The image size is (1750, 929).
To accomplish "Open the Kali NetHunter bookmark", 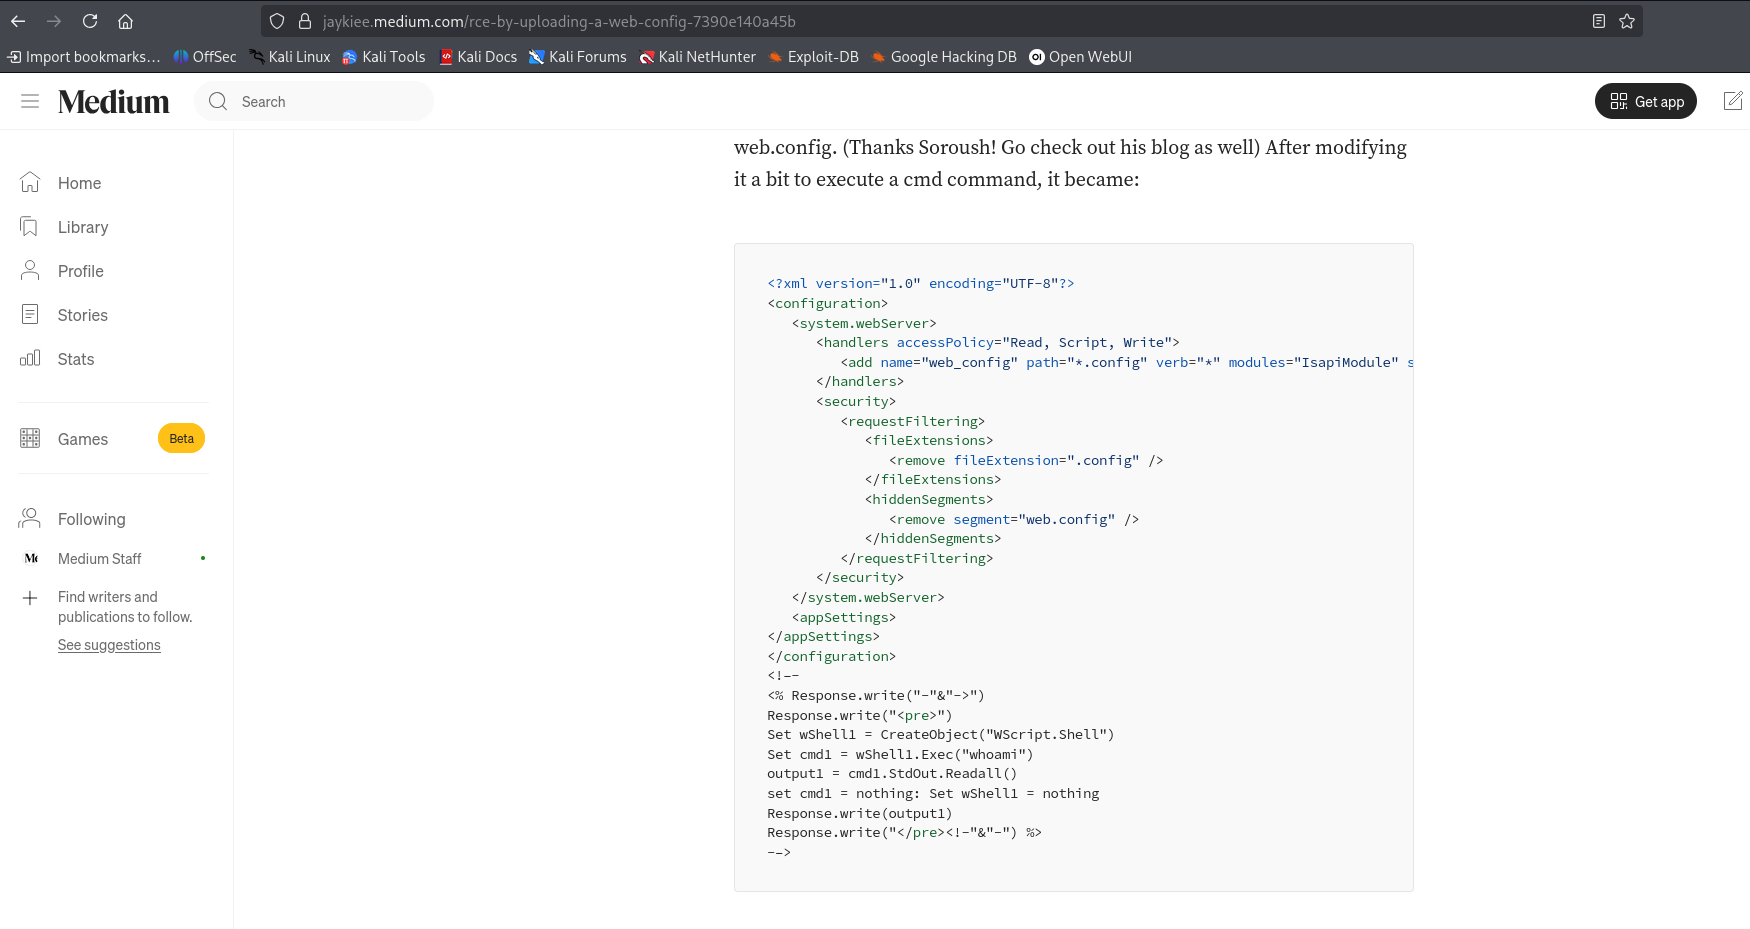I will [698, 57].
